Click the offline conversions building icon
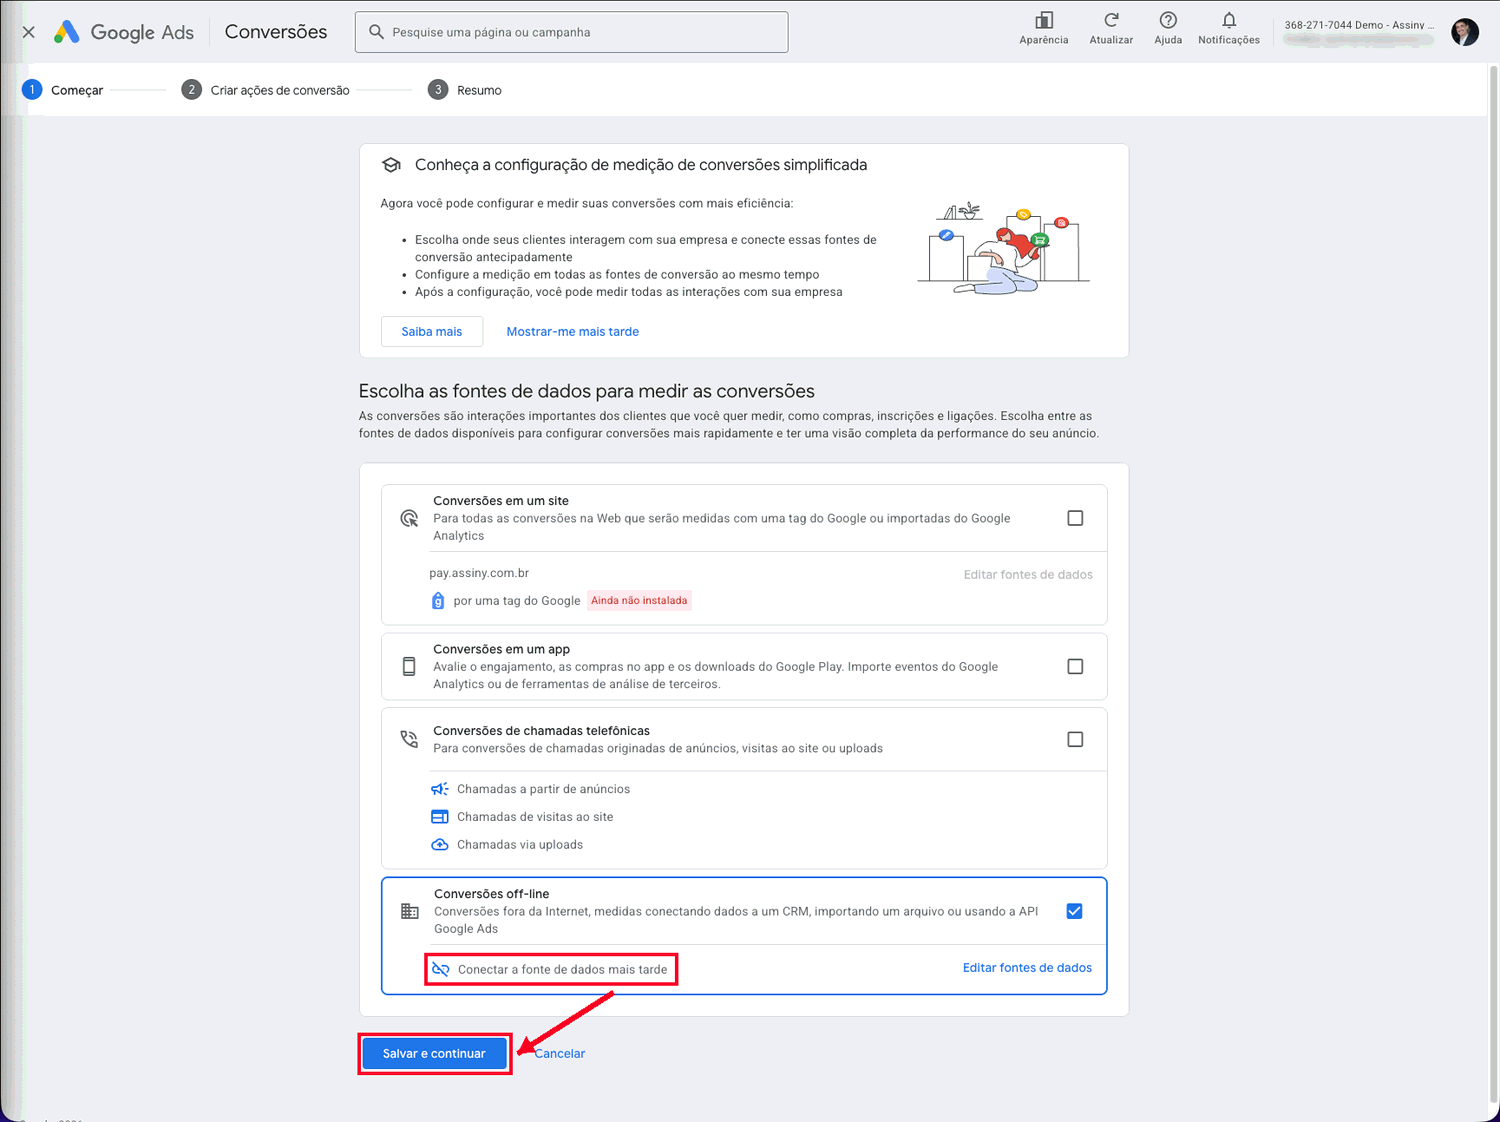1500x1122 pixels. (x=410, y=911)
